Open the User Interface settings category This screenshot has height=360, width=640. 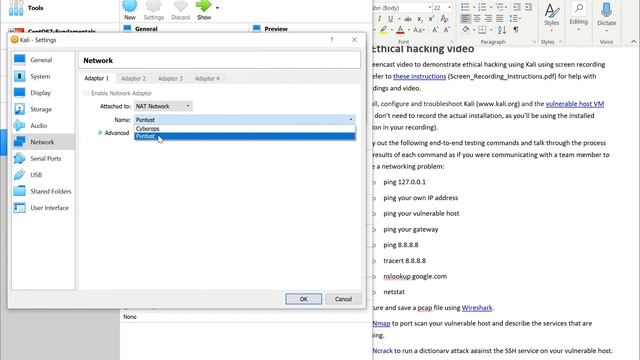coord(49,208)
